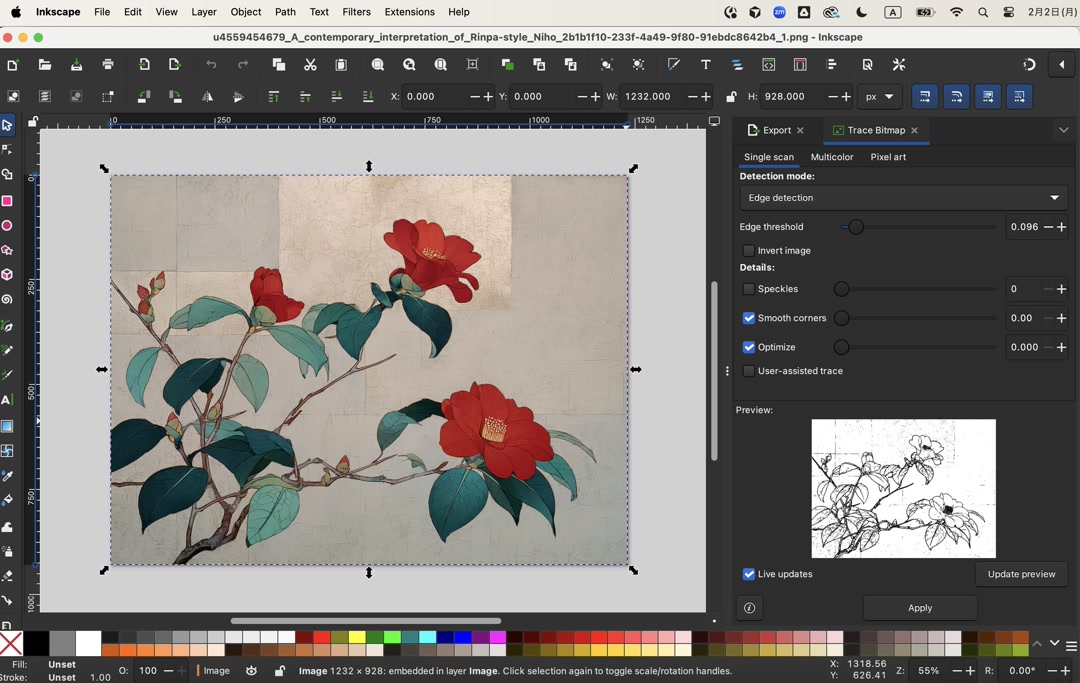1080x683 pixels.
Task: Select the Ellipse tool in the toolbox
Action: [x=7, y=226]
